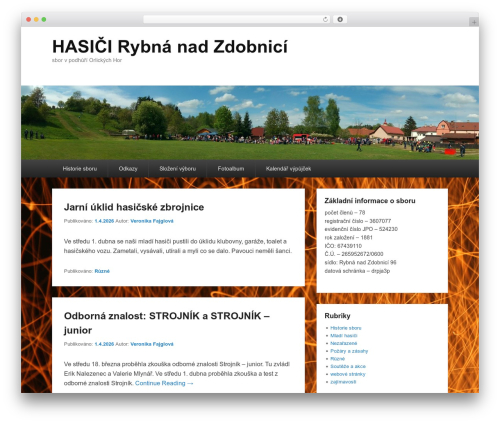Click the text rok založení – 1881
The image size is (500, 423).
click(x=348, y=238)
